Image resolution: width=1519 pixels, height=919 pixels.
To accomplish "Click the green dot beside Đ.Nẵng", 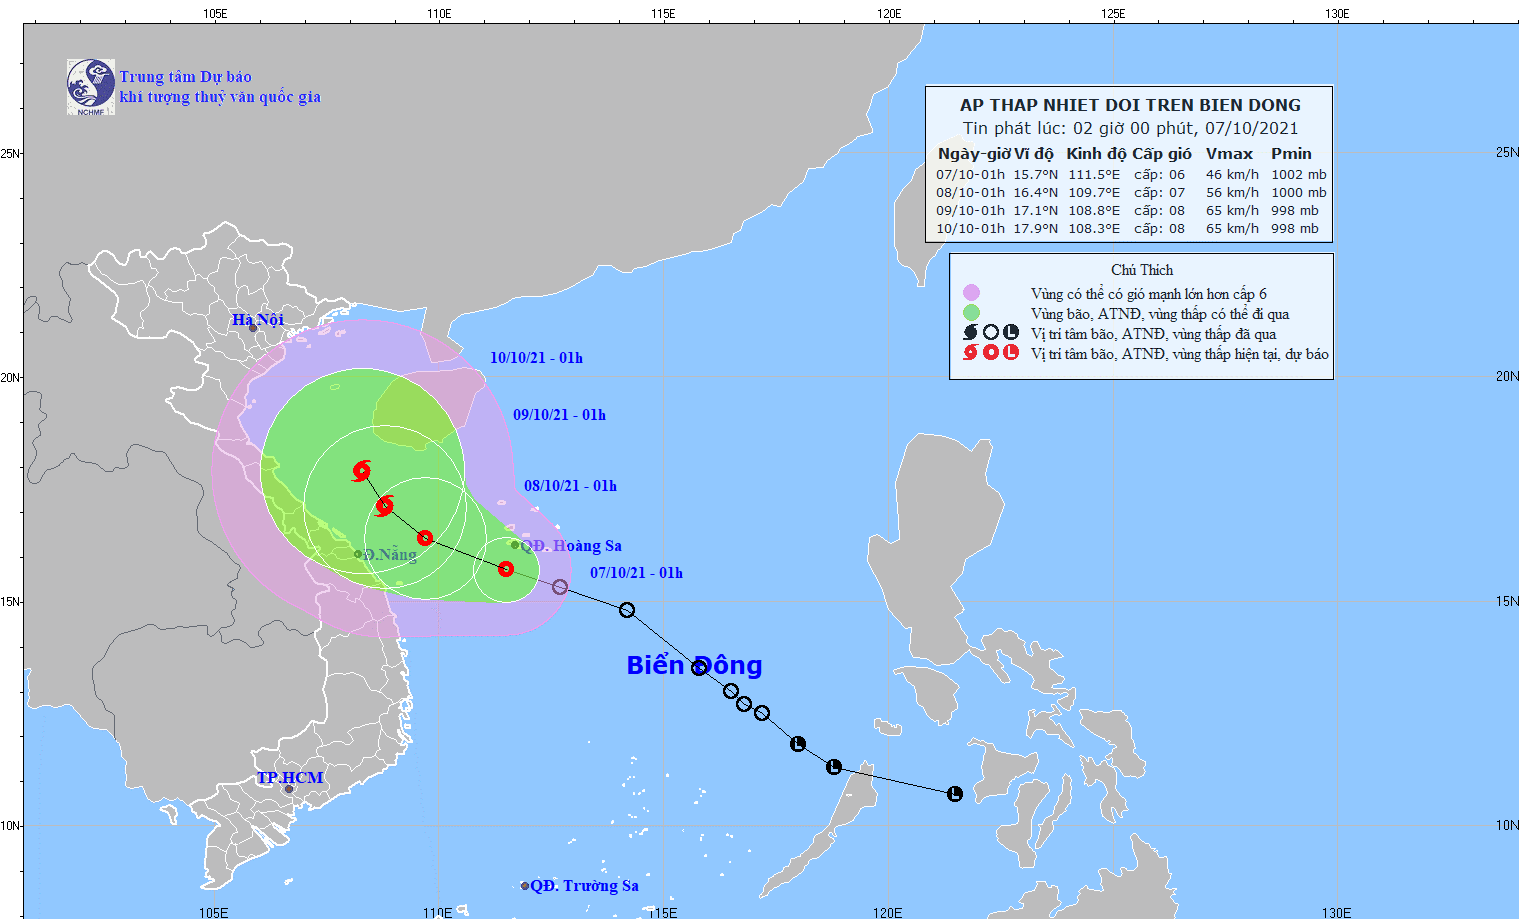I will click(x=358, y=554).
